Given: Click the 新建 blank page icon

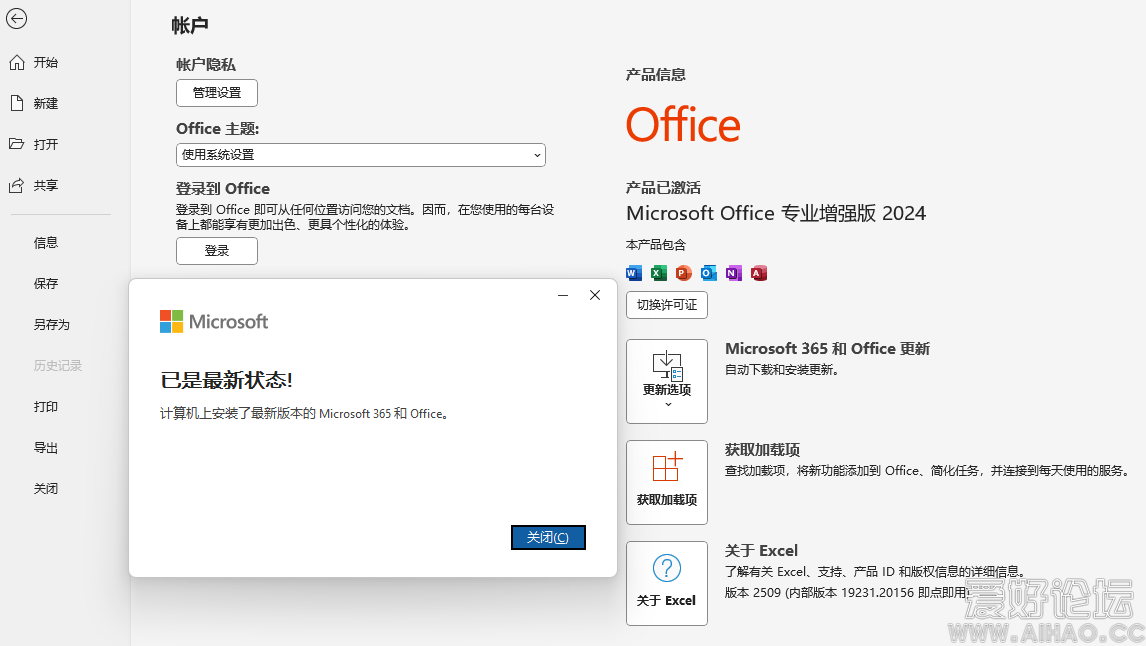Looking at the screenshot, I should point(17,103).
